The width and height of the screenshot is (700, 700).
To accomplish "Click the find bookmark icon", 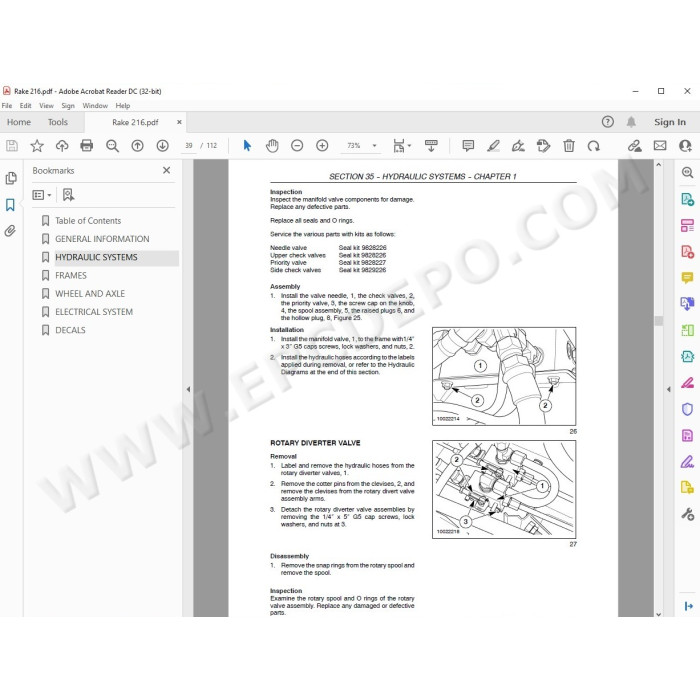I will click(68, 195).
